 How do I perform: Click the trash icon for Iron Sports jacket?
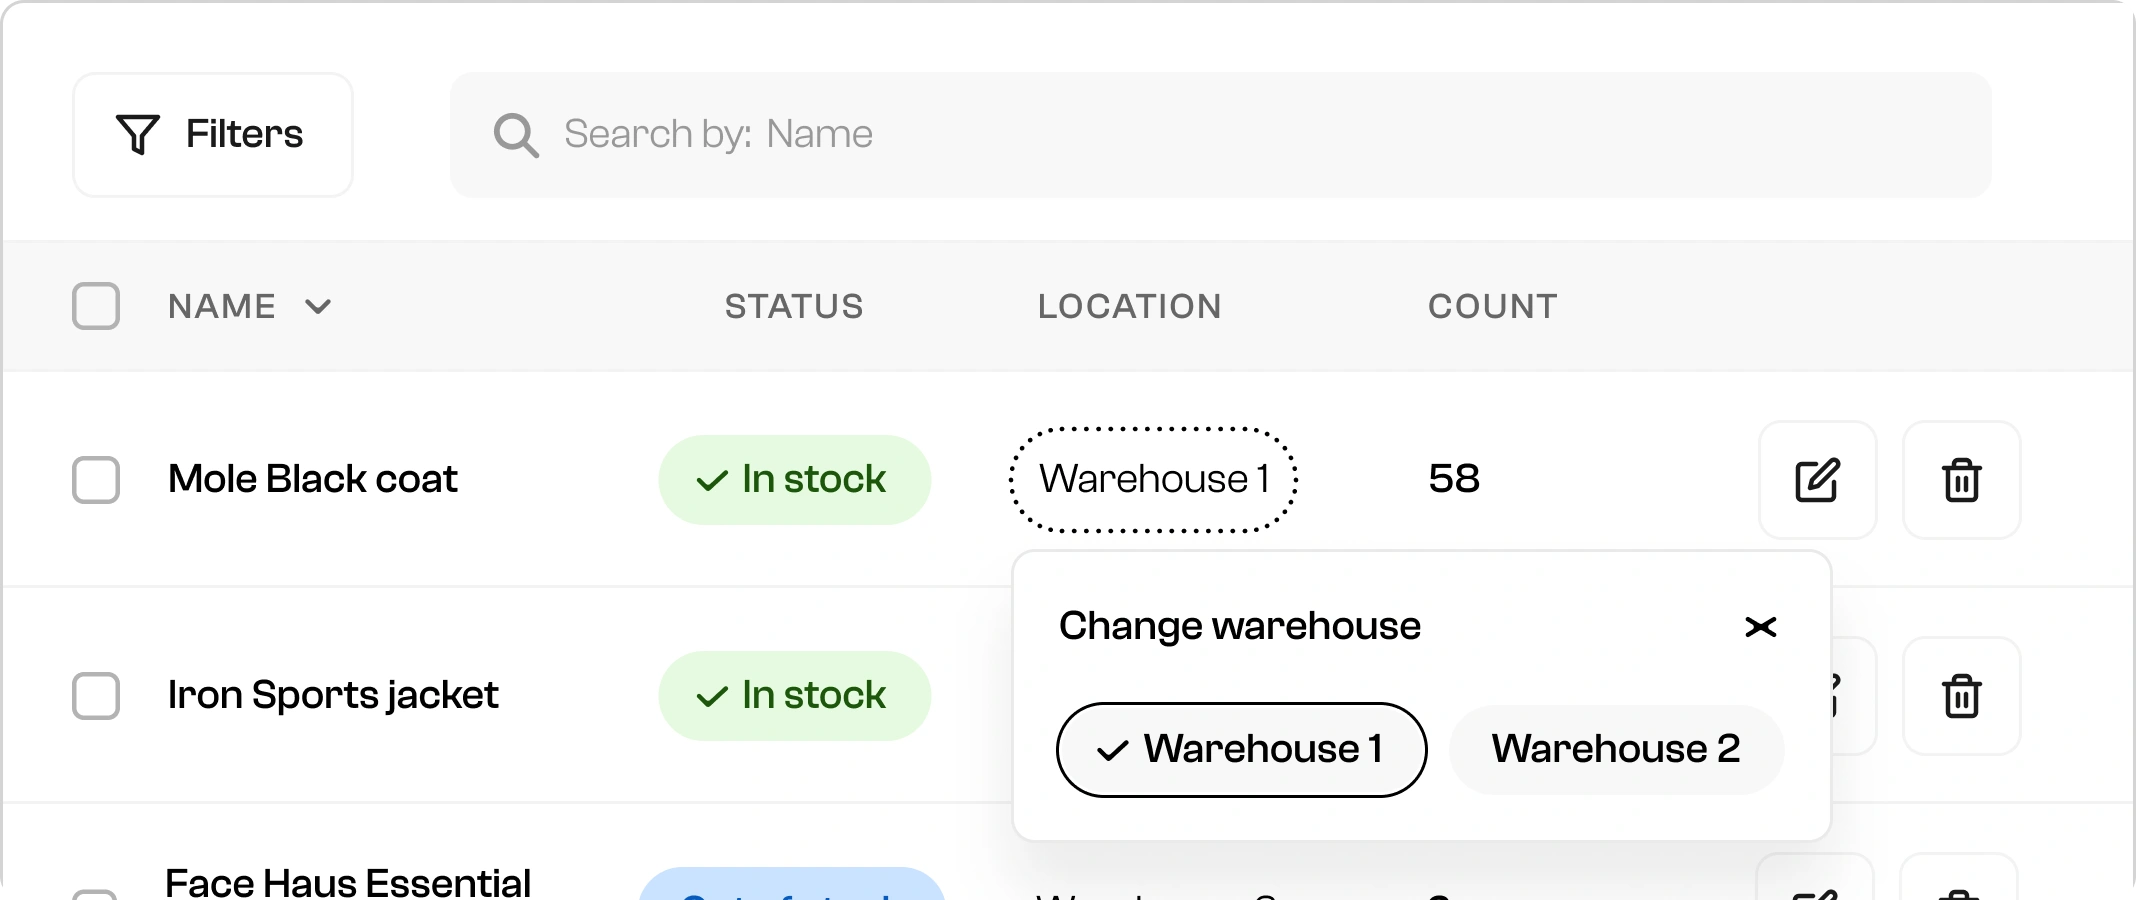tap(1961, 696)
